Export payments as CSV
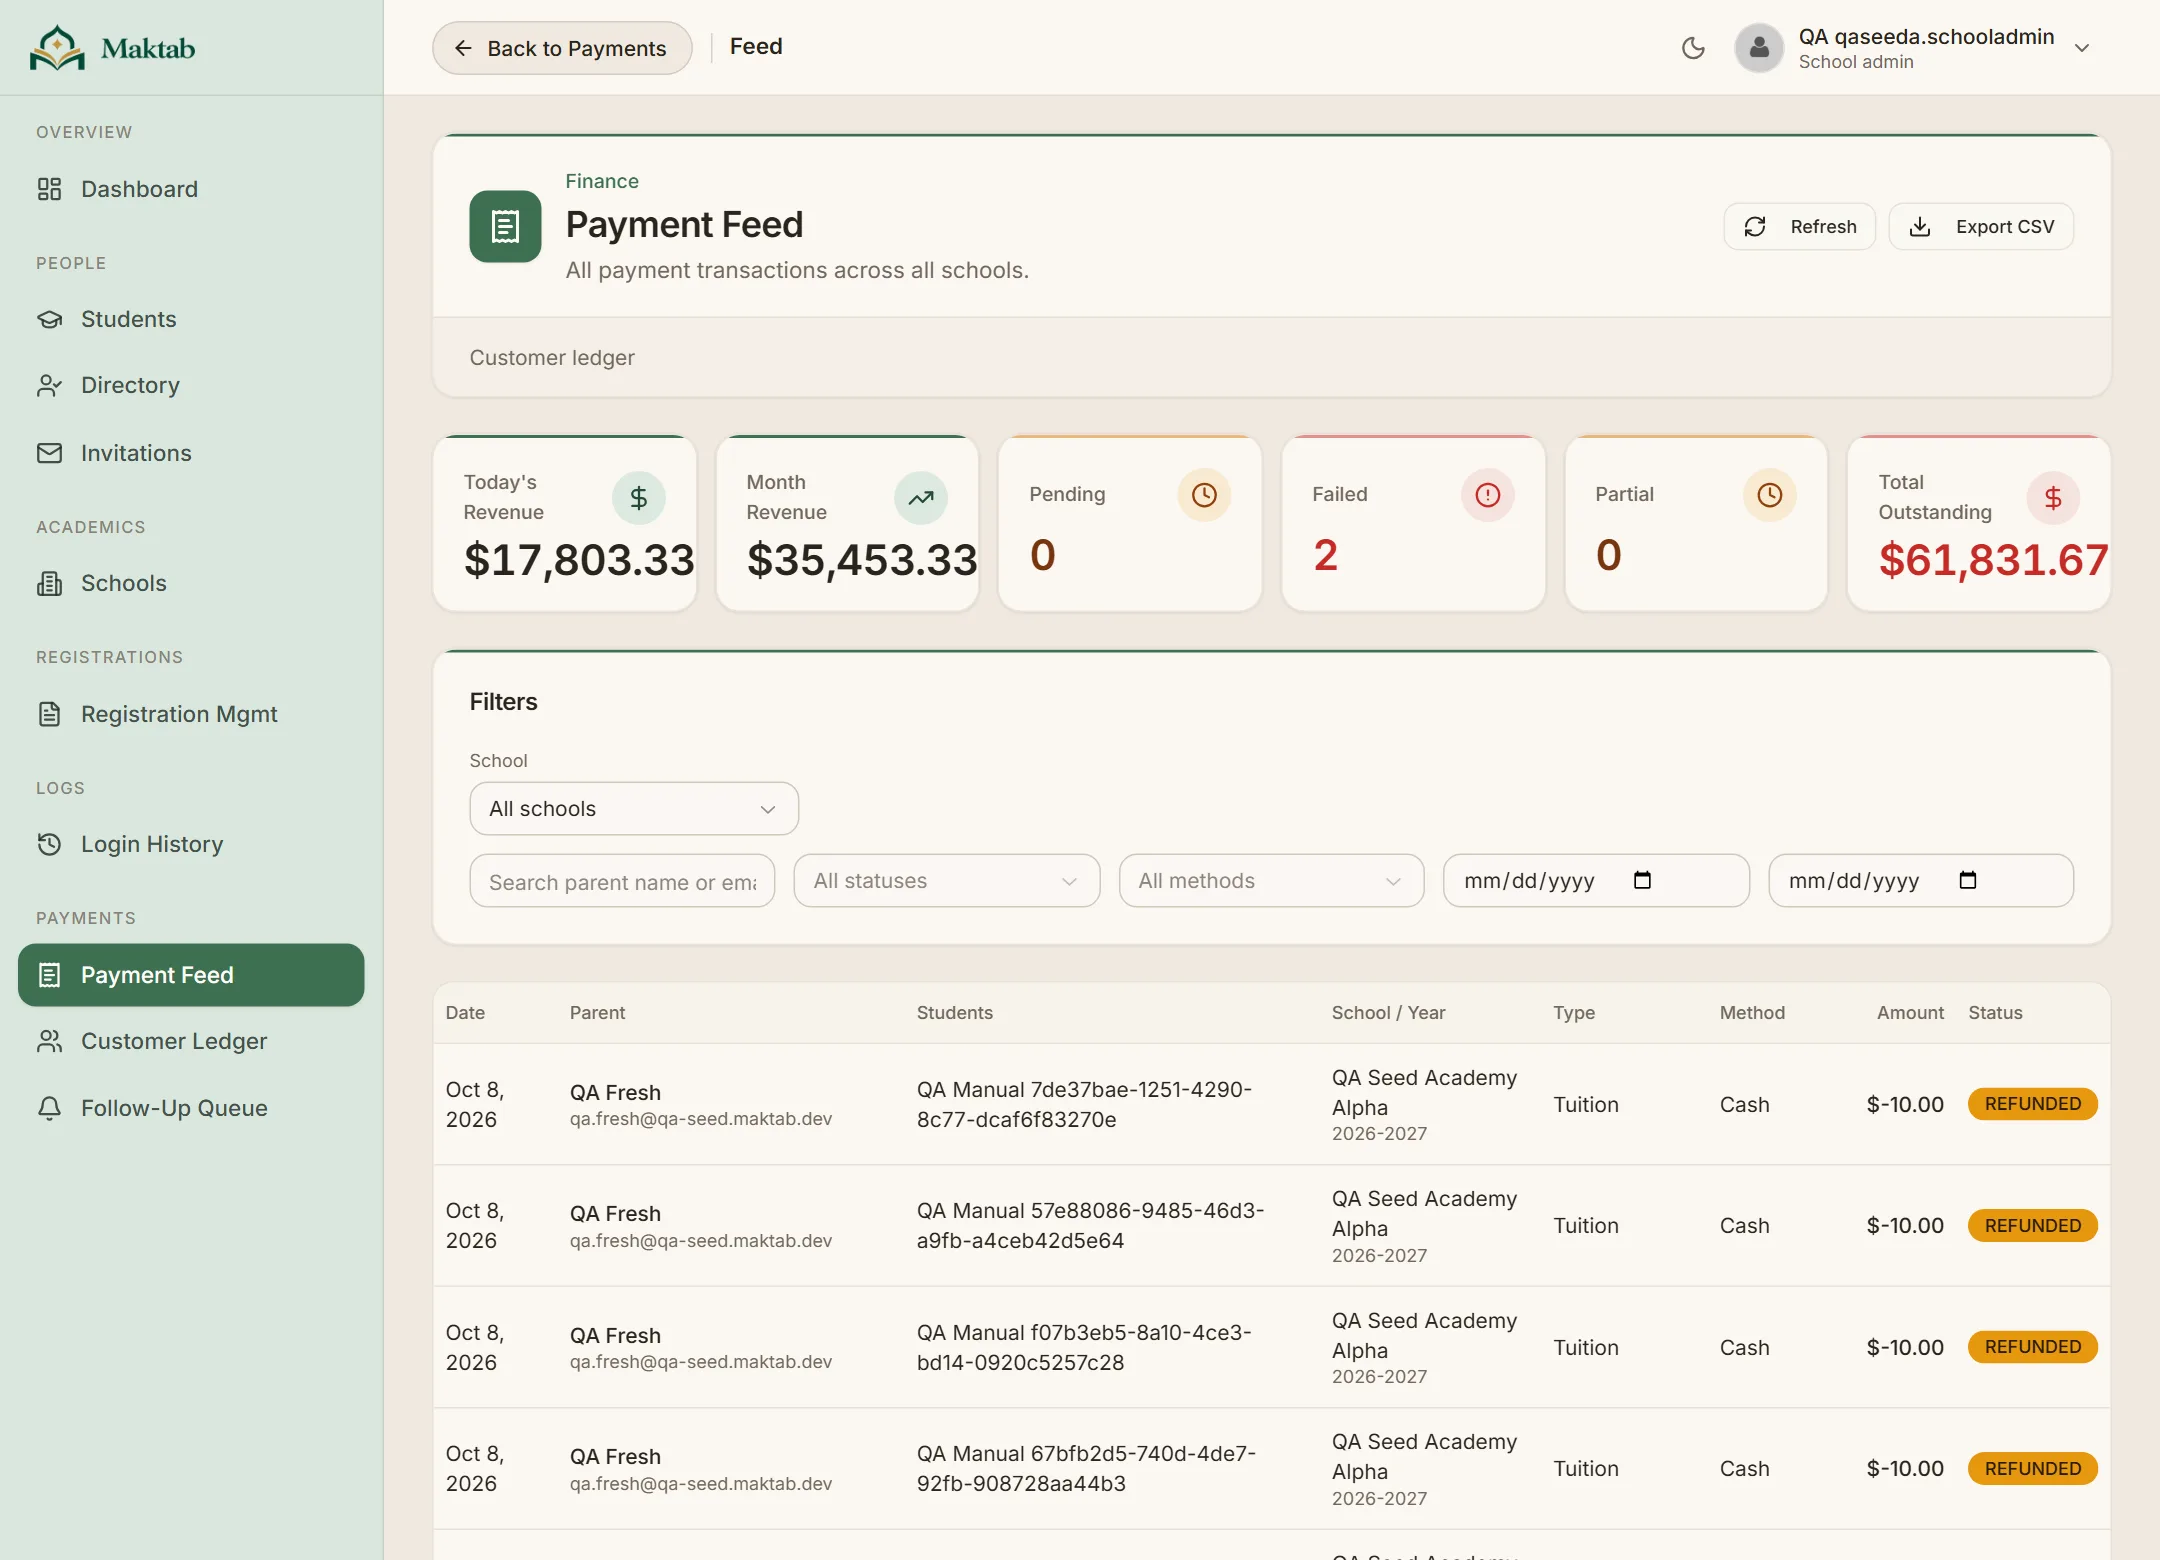The height and width of the screenshot is (1560, 2160). coord(1981,227)
